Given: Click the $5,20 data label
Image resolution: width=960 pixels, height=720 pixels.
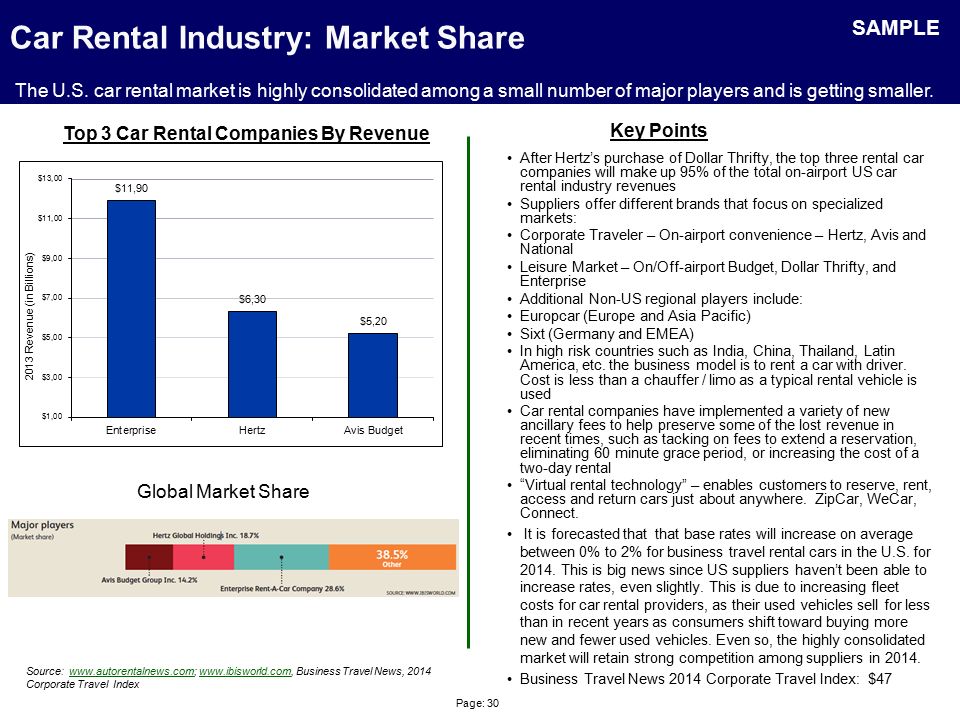Looking at the screenshot, I should (373, 321).
